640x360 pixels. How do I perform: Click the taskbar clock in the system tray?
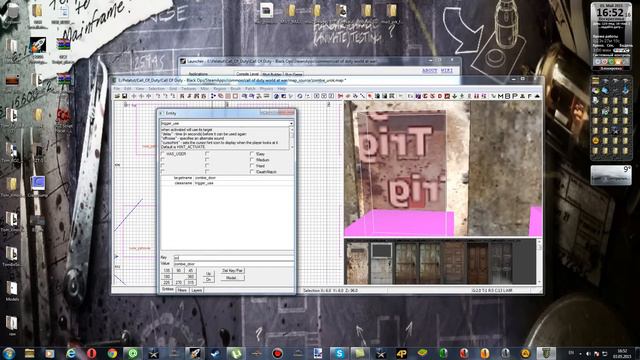coord(622,353)
